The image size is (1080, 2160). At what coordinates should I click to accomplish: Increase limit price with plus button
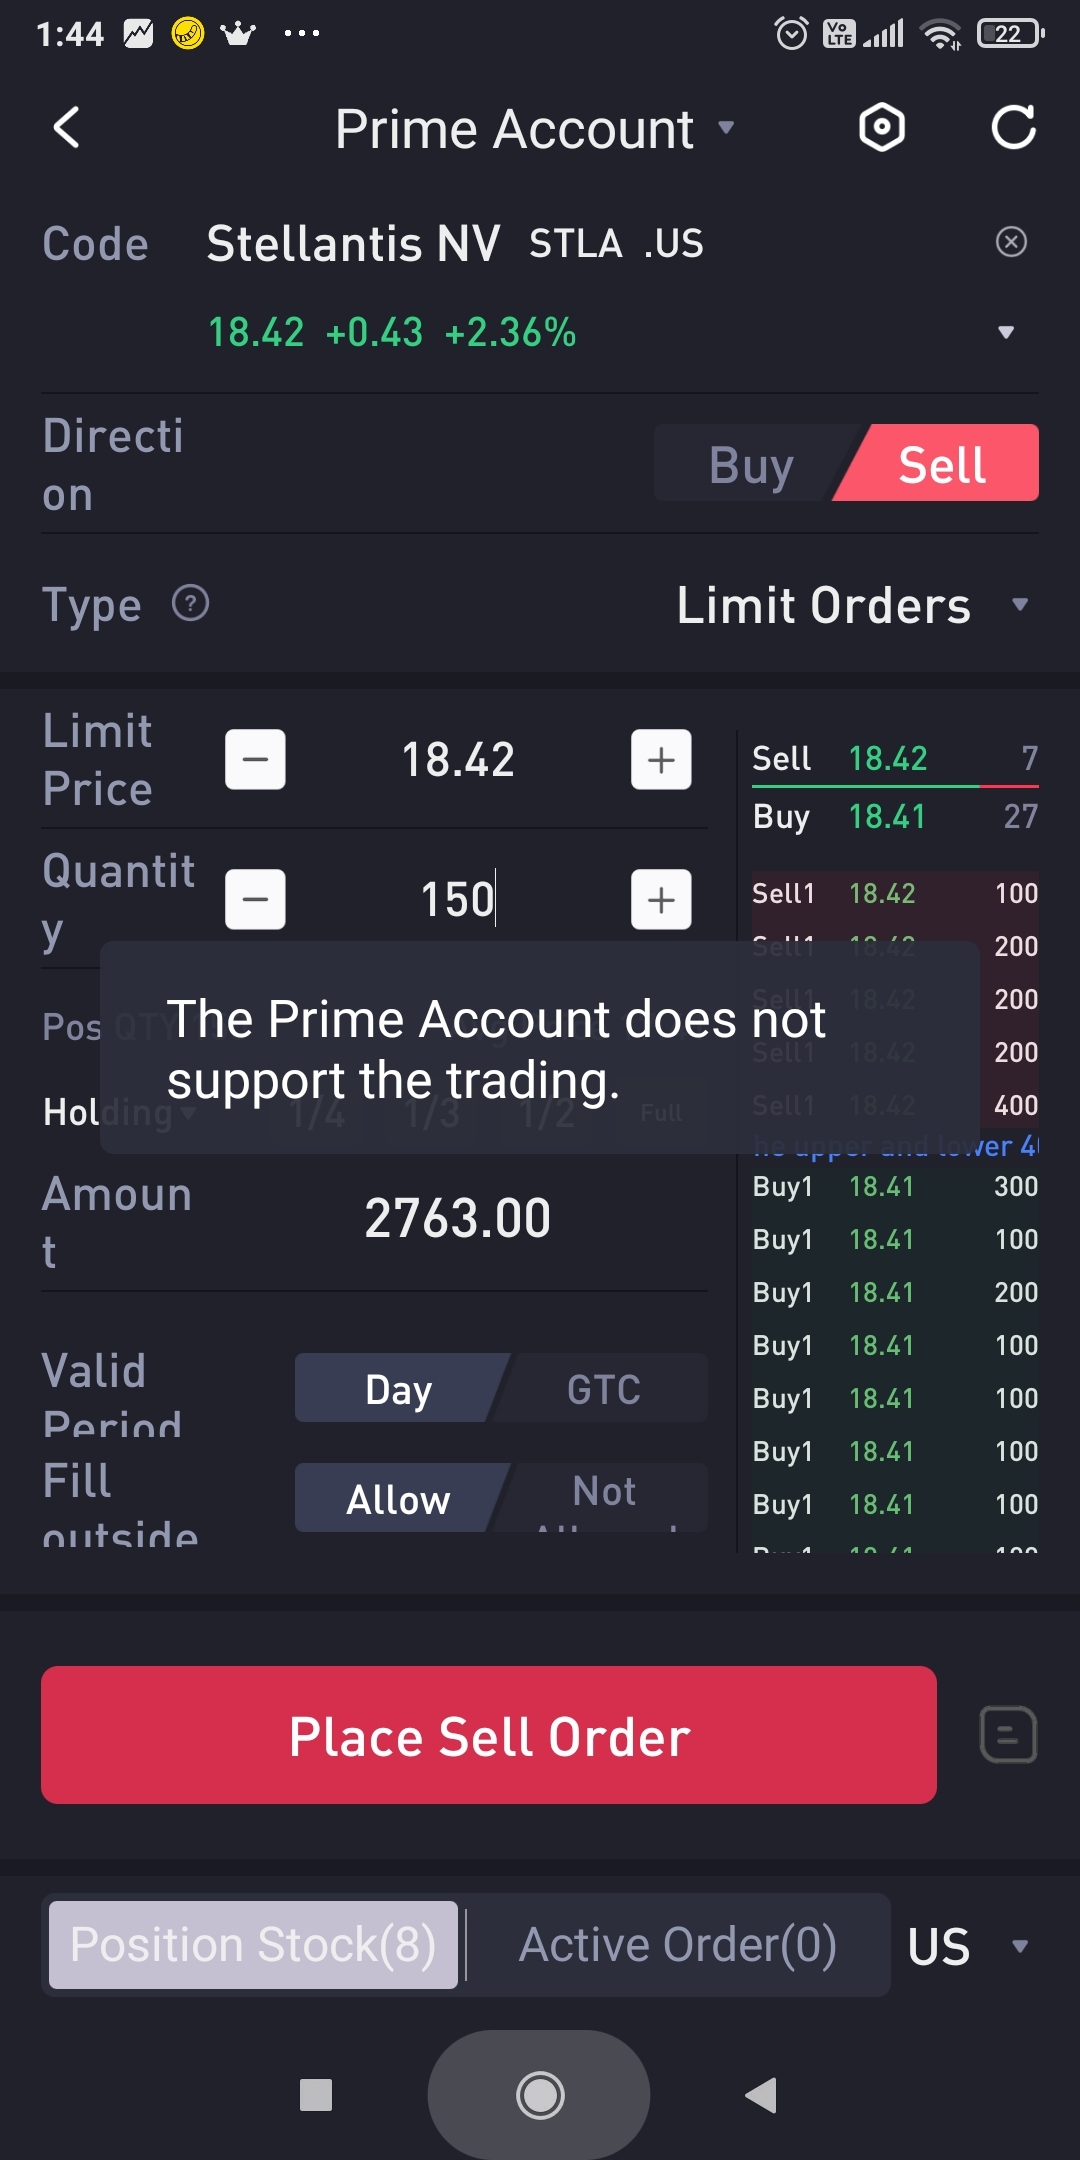click(x=661, y=760)
